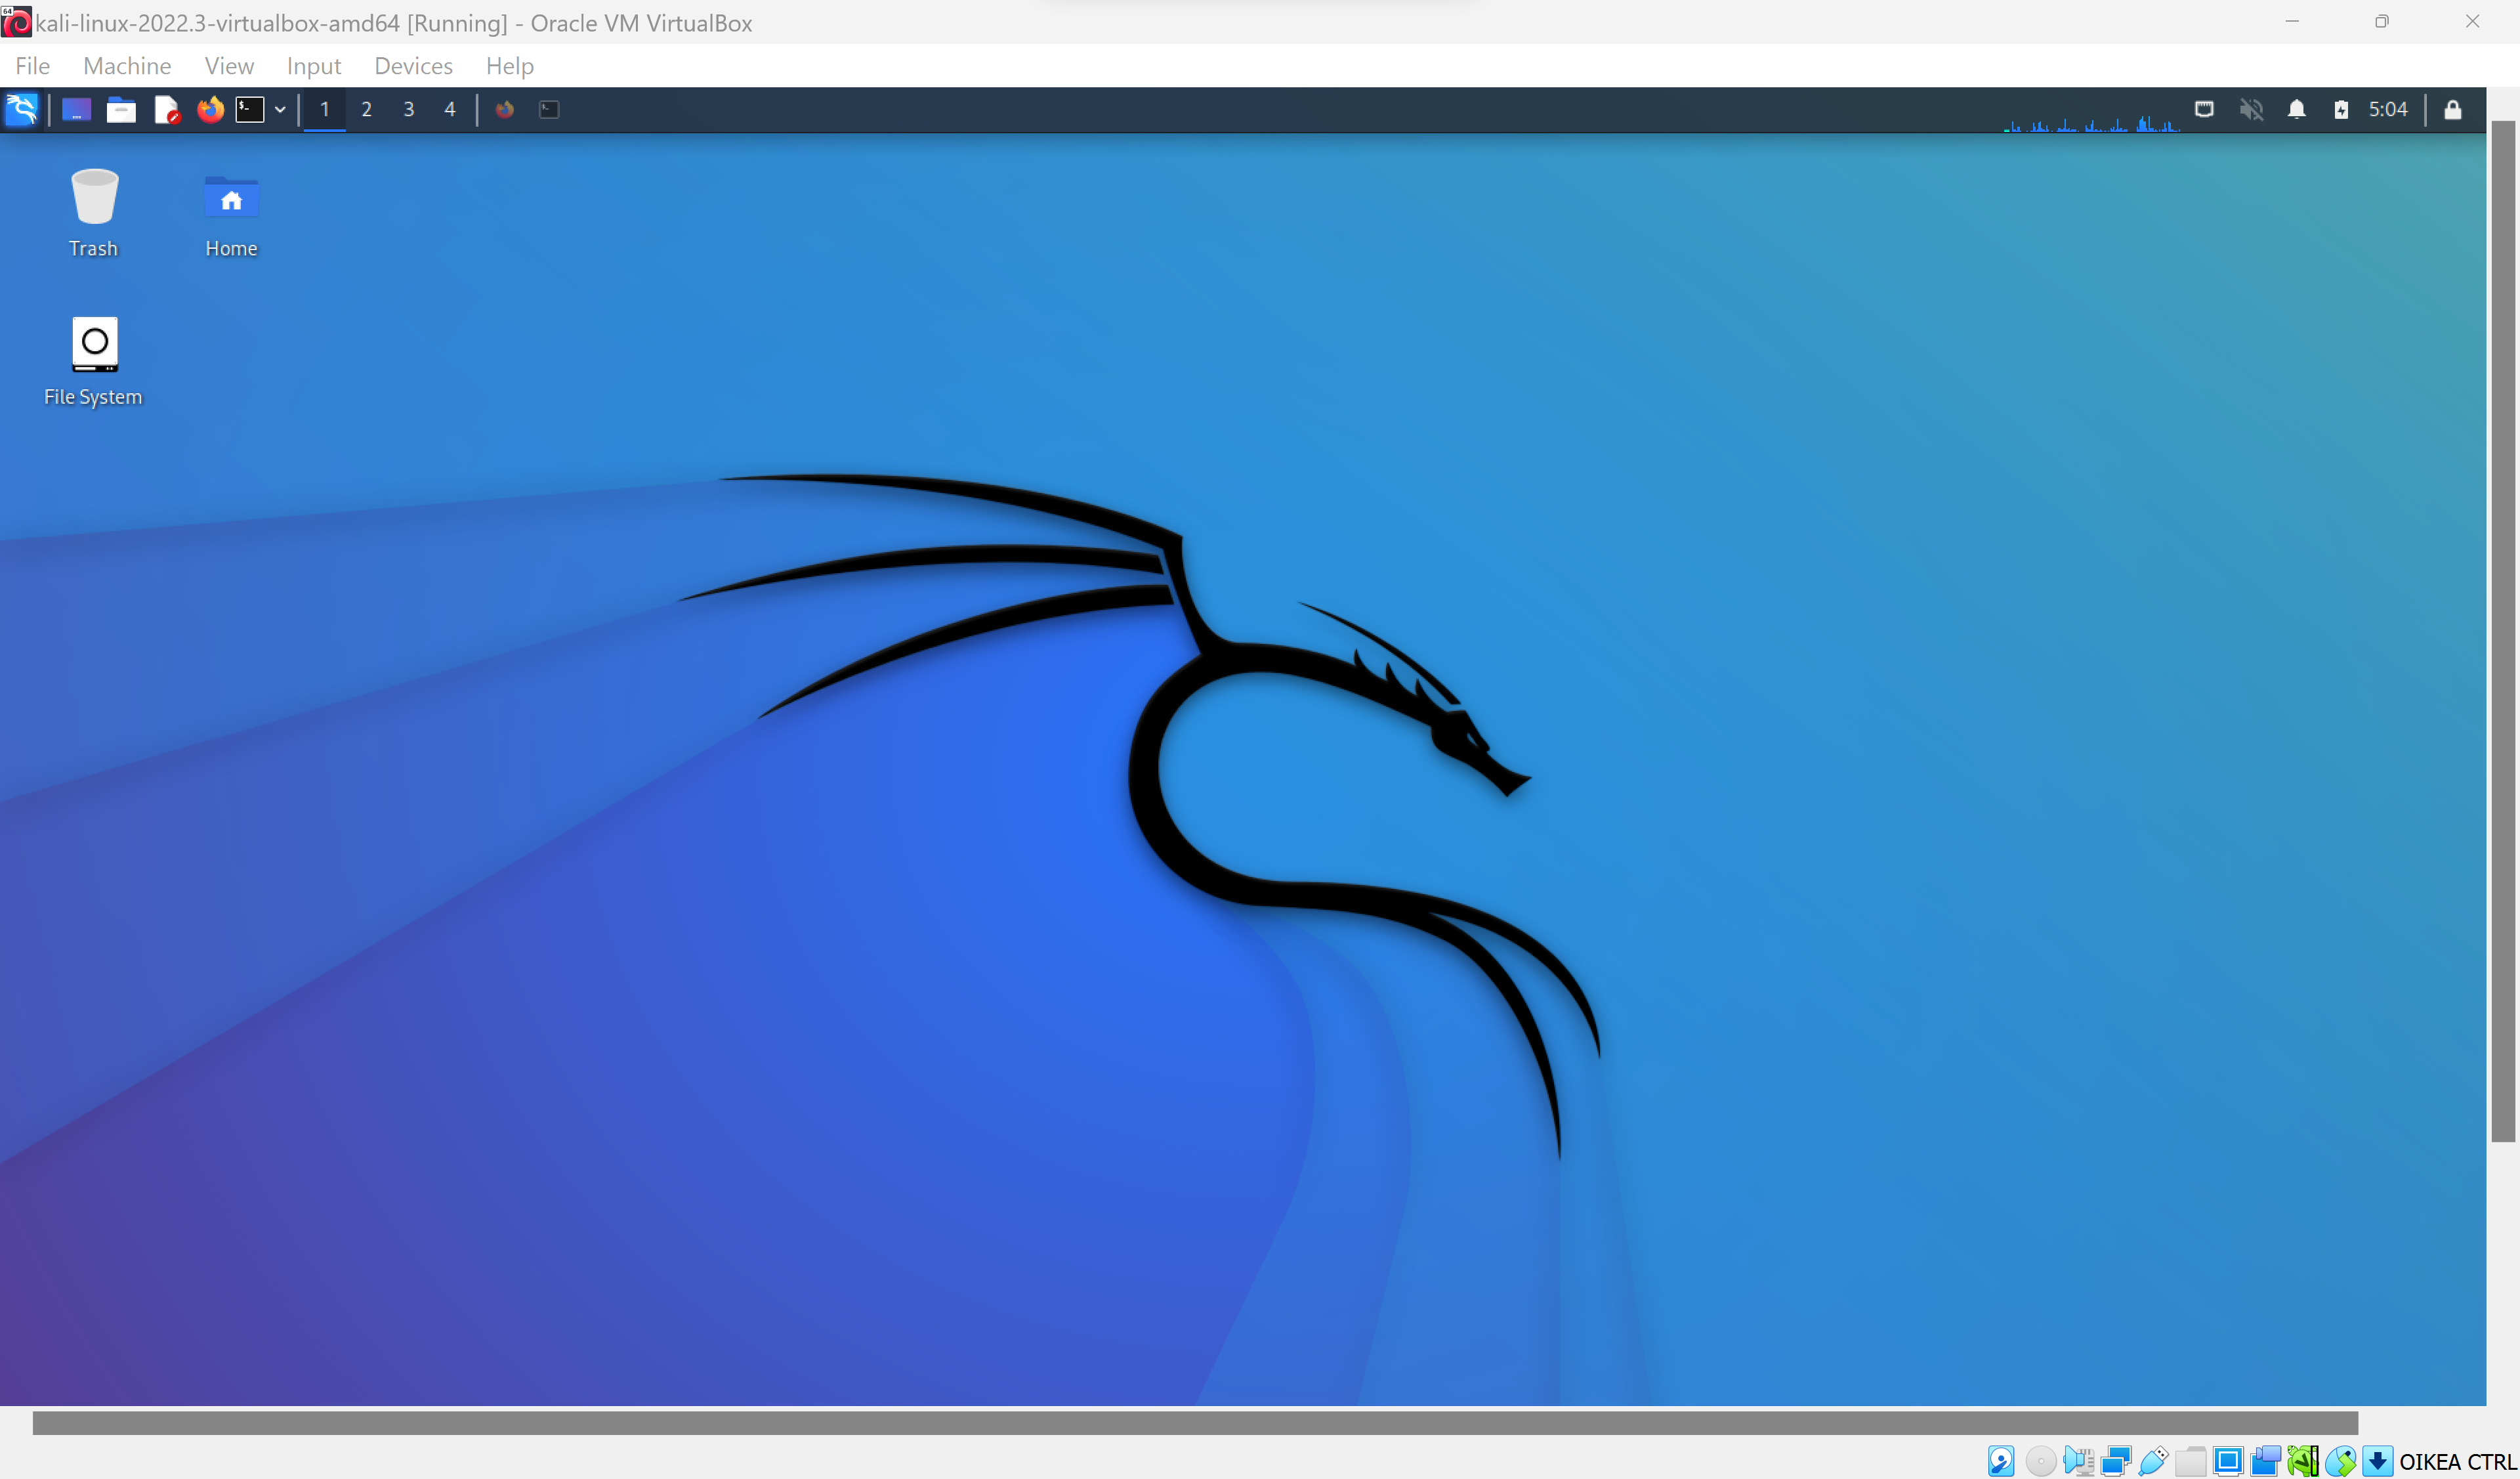Screen dimensions: 2520x1479
Task: Open the Machine menu
Action: [127, 66]
